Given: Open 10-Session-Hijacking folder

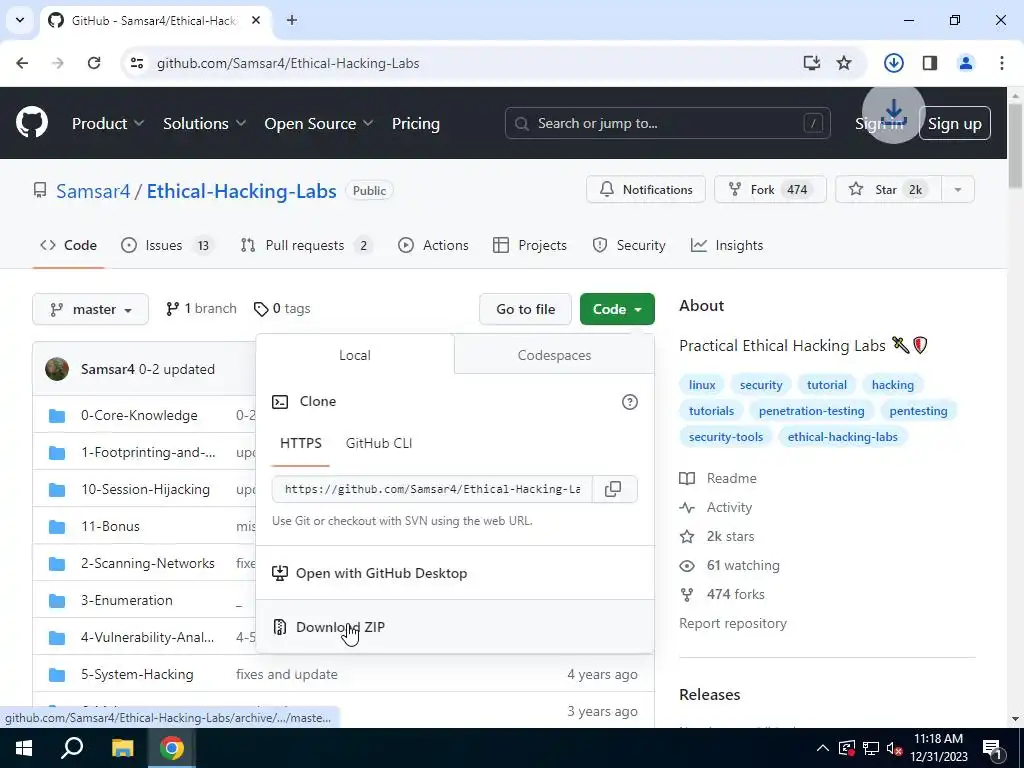Looking at the screenshot, I should point(146,489).
